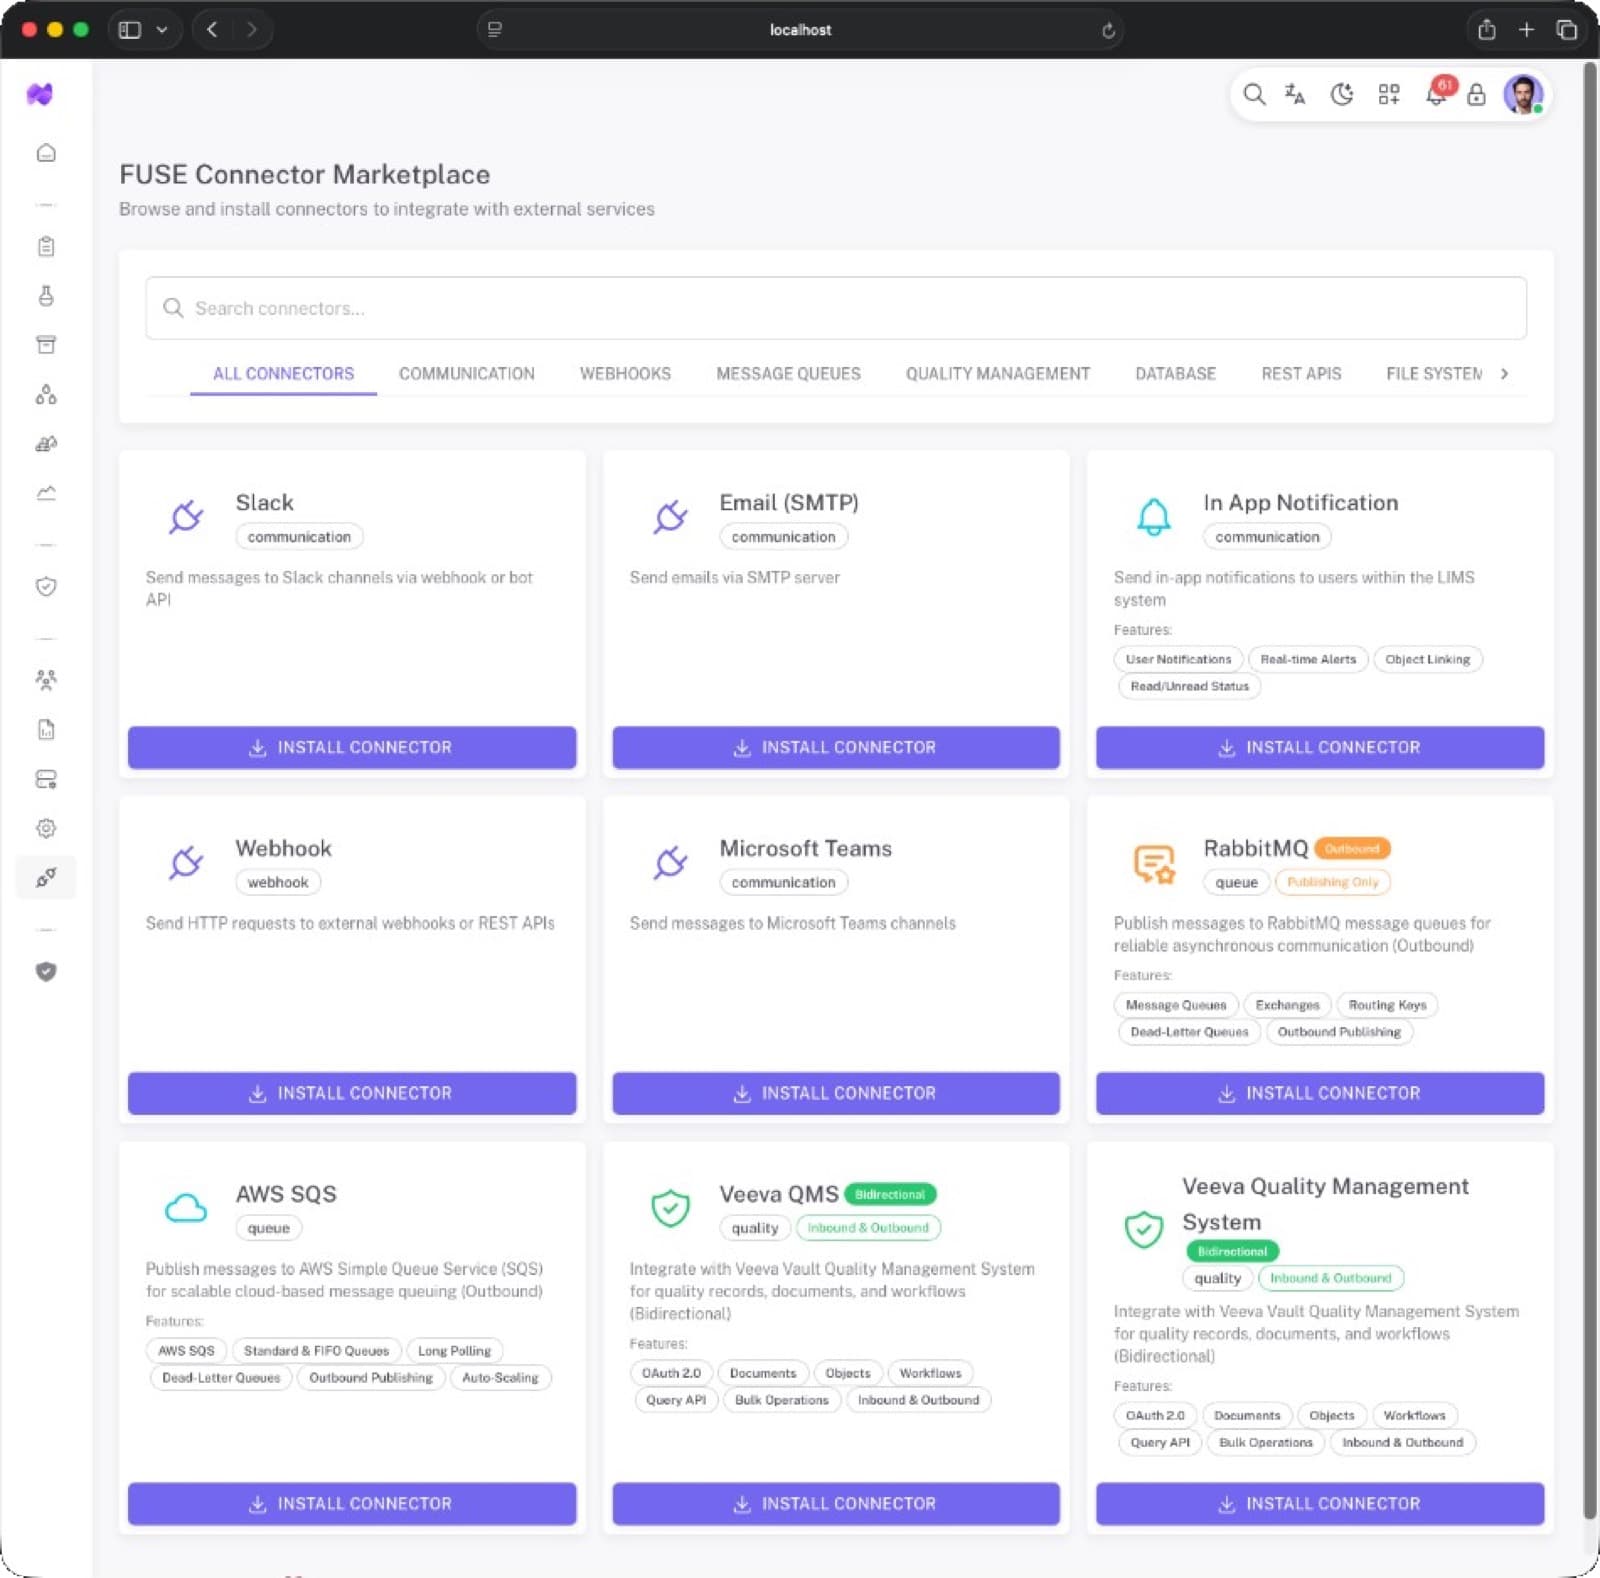Open the user avatar profile menu
The height and width of the screenshot is (1578, 1600).
pos(1523,94)
